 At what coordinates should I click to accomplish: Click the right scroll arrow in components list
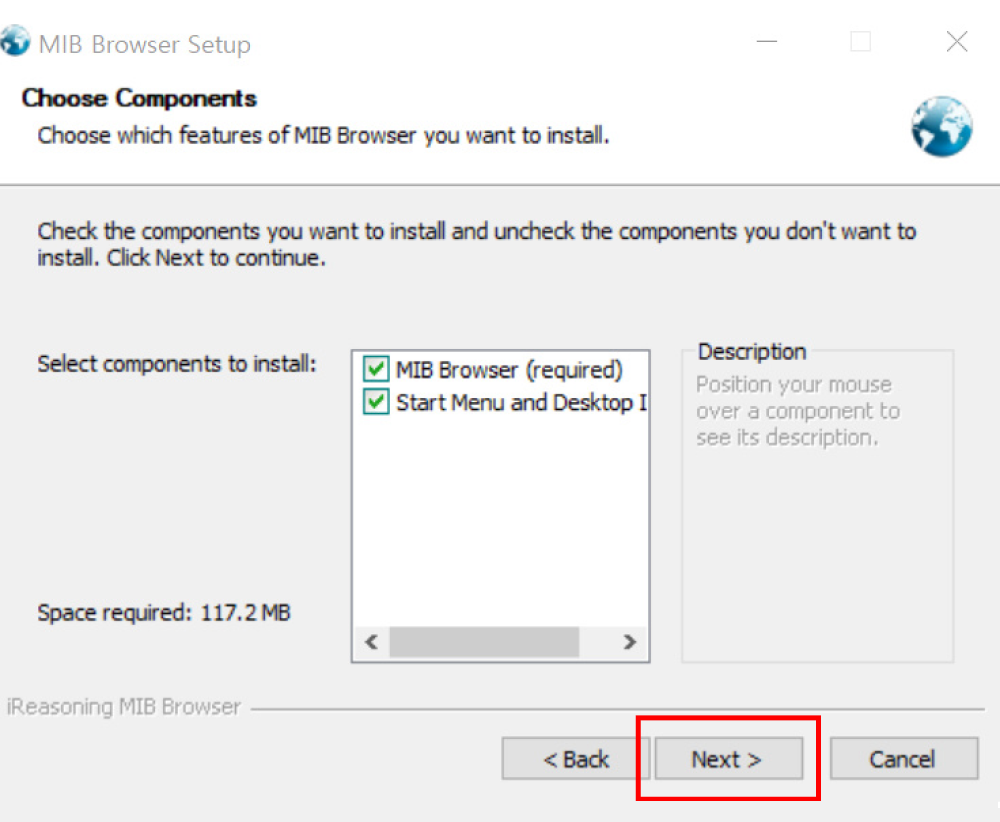click(x=629, y=642)
